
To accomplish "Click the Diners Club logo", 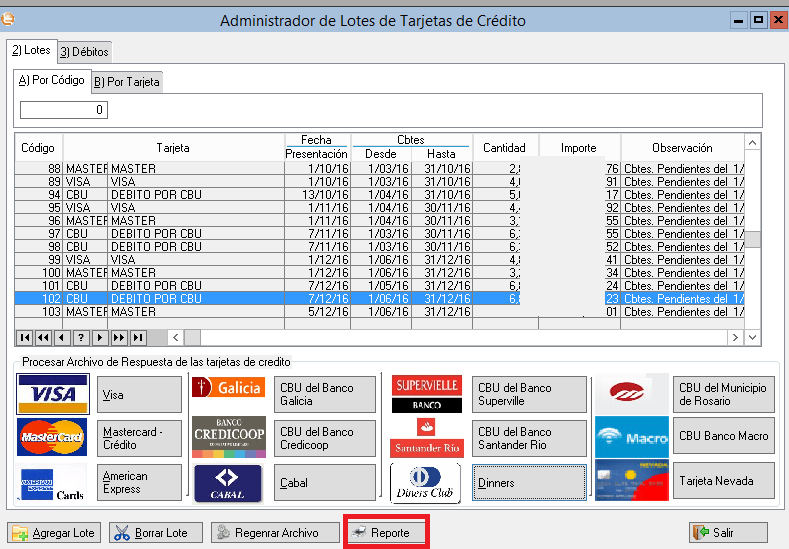I will [426, 483].
